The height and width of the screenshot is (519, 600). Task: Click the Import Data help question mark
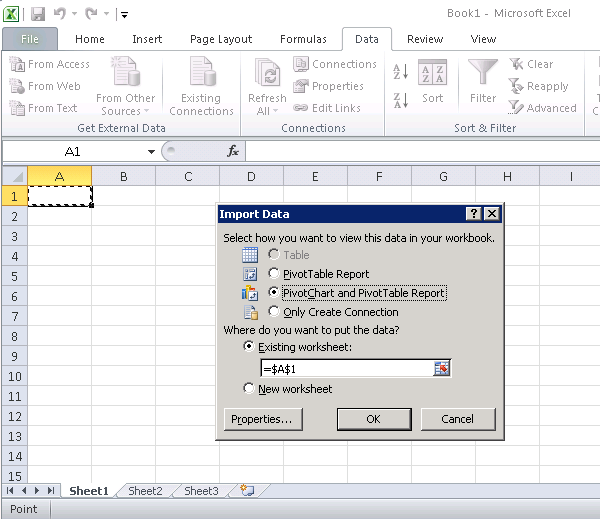pyautogui.click(x=473, y=214)
